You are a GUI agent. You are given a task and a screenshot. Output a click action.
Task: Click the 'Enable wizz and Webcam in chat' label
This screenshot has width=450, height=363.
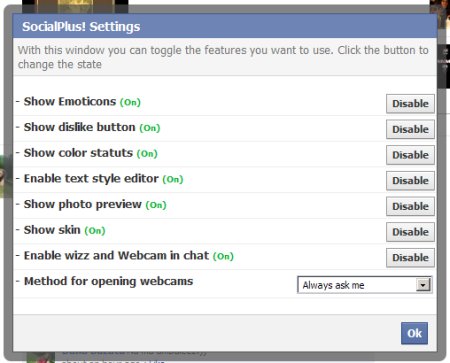pos(116,256)
